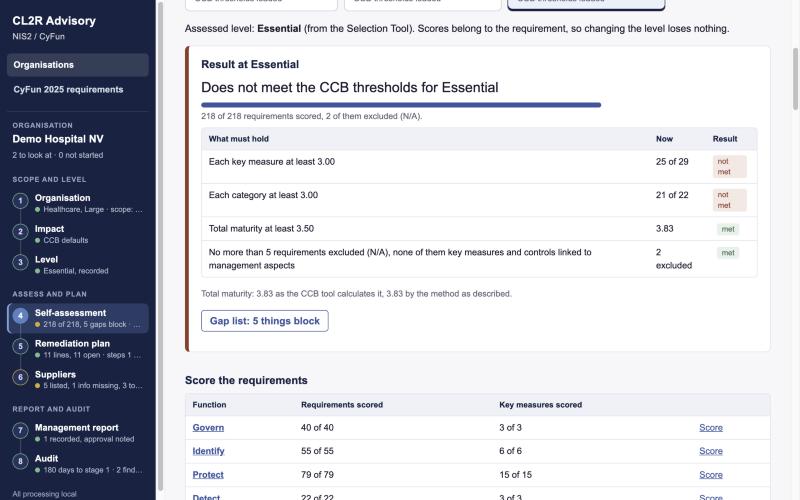
Task: Click the '2 excluded' value
Action: (673, 259)
